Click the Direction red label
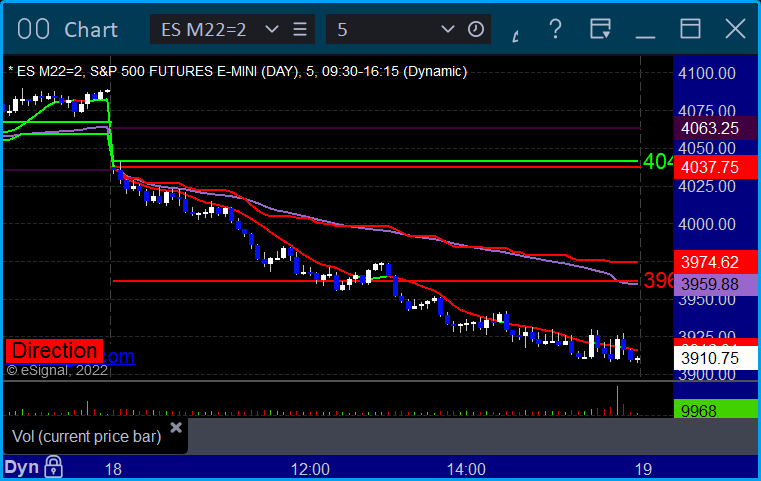 tap(54, 351)
